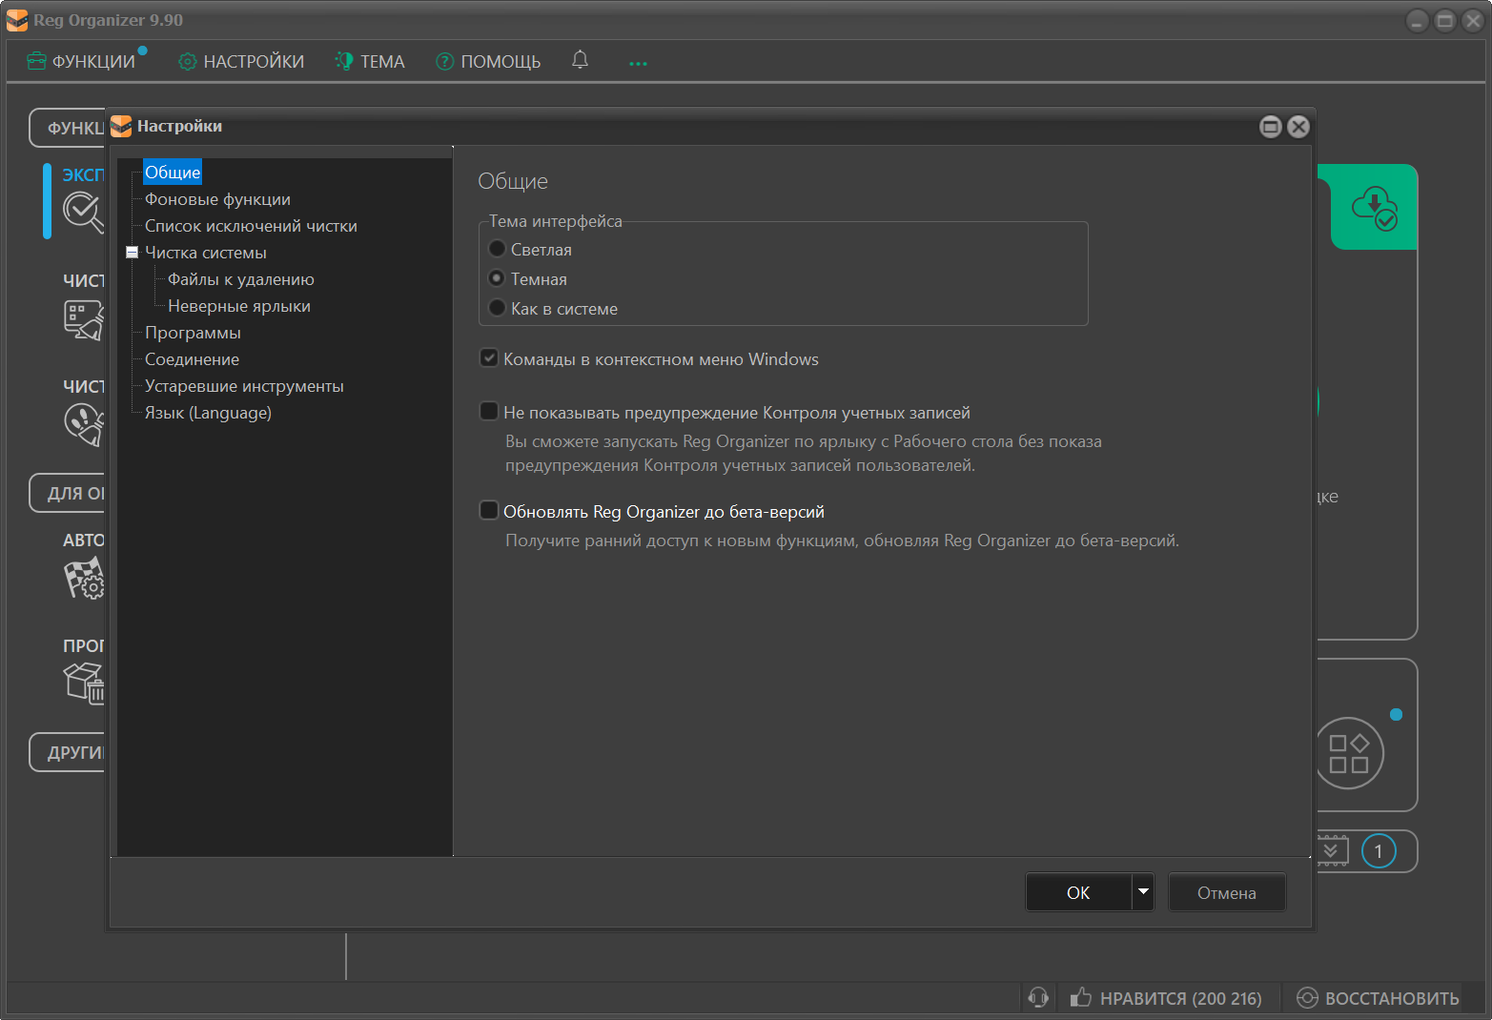Image resolution: width=1492 pixels, height=1020 pixels.
Task: Uncheck Команды в контекстном меню Windows
Action: [489, 358]
